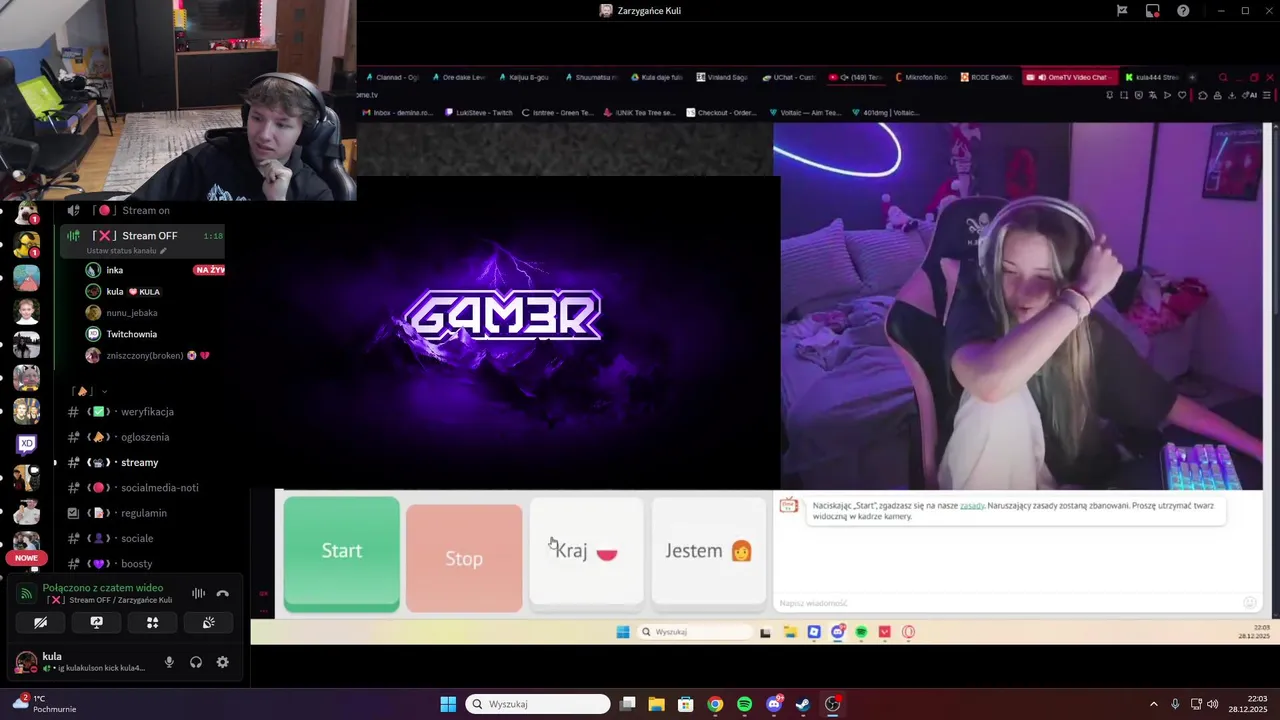Mute the Discord microphone

tap(169, 662)
